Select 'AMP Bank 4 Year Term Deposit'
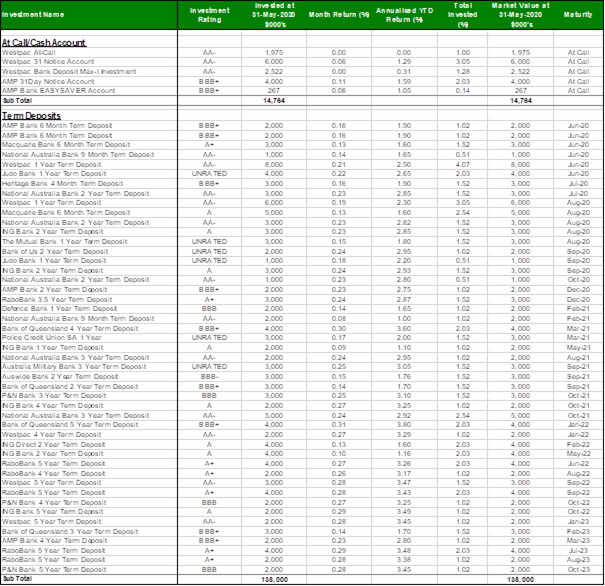 pos(54,541)
